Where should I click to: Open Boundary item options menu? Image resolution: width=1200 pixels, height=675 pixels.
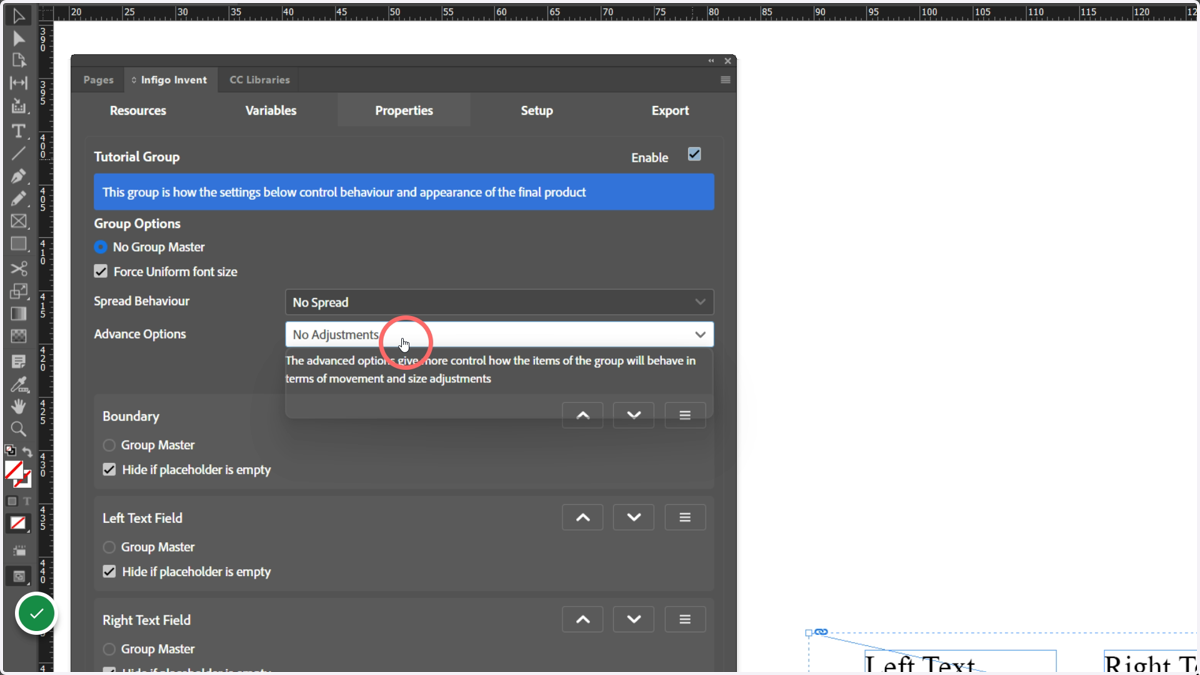point(685,415)
